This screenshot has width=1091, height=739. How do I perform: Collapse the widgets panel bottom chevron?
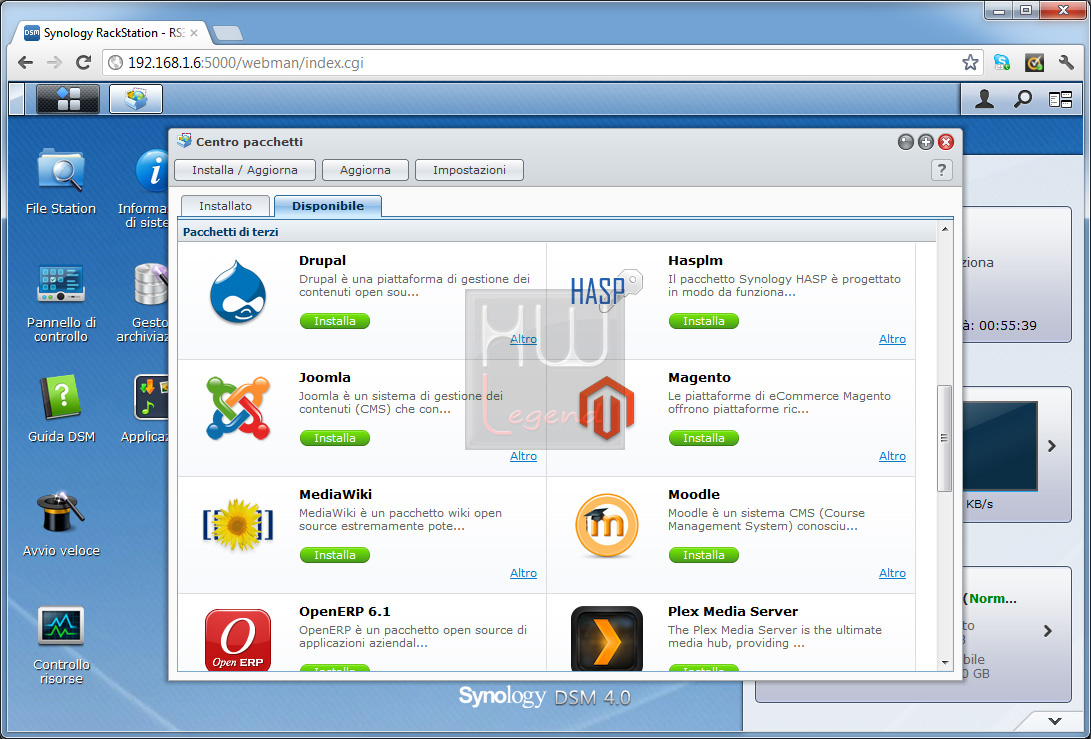pos(1055,721)
